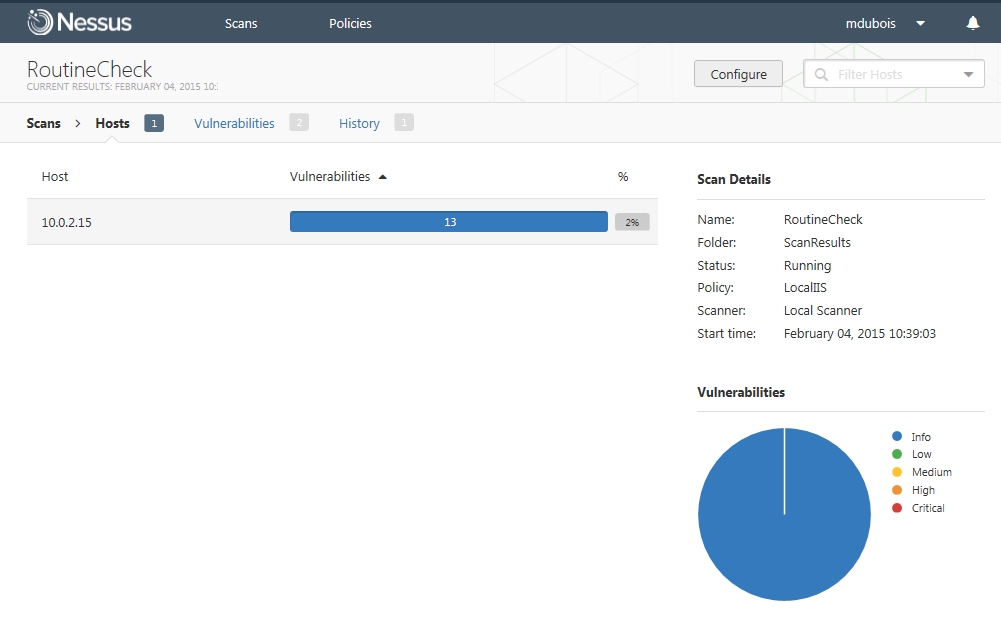The height and width of the screenshot is (635, 1001).
Task: Click the search magnifier in Filter Hosts
Action: pos(821,75)
